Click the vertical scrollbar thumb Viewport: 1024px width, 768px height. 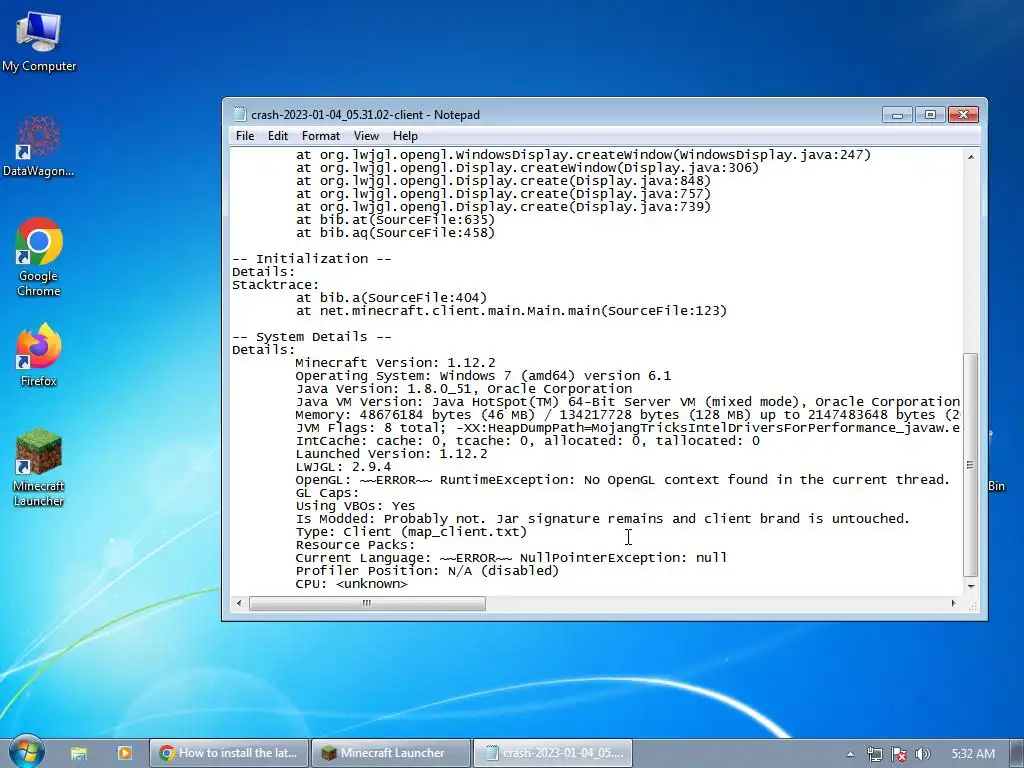coord(970,464)
